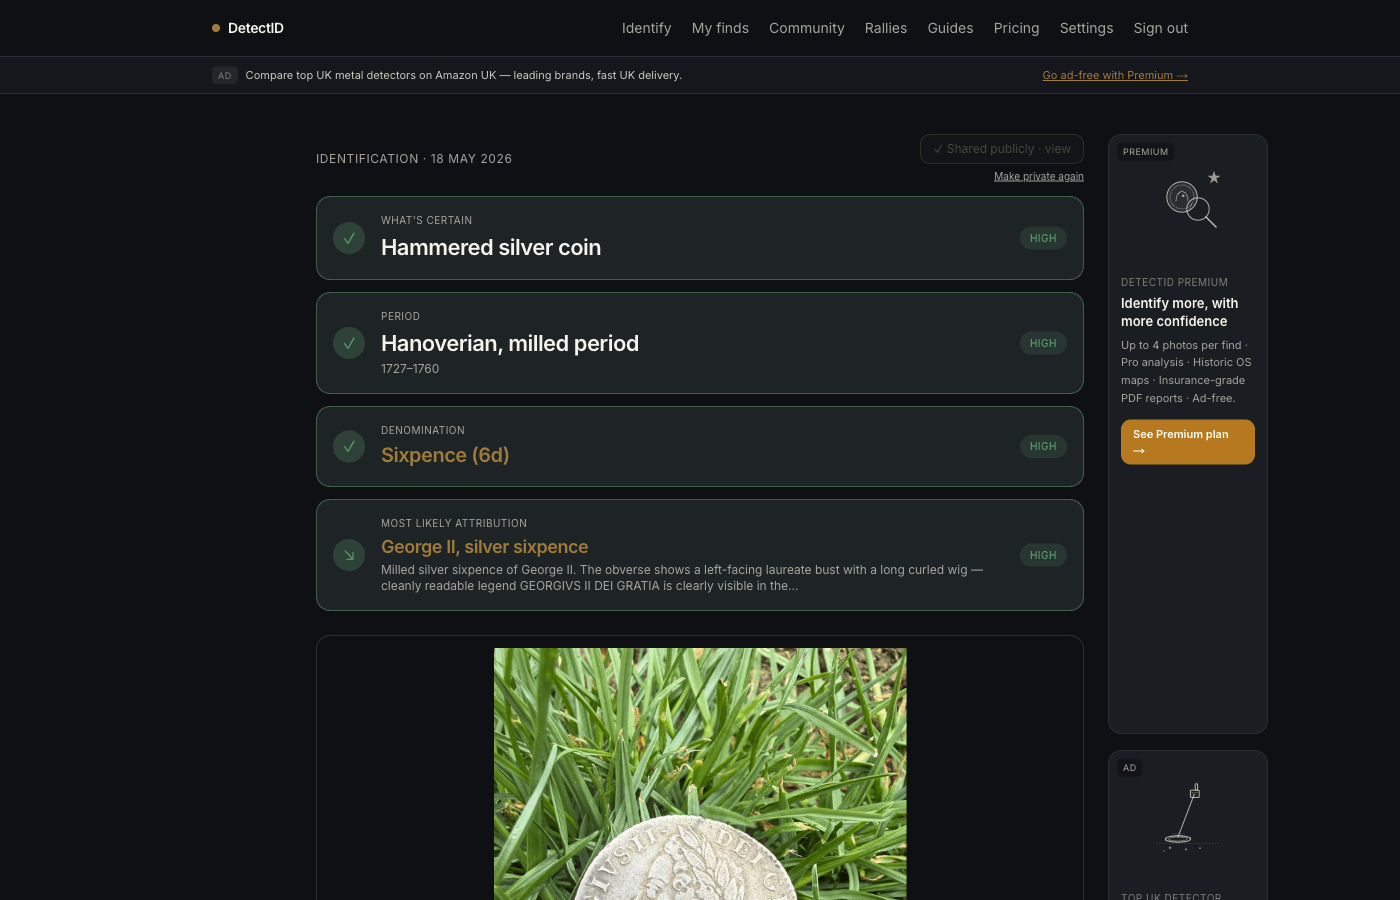Click the arrow icon beside George II attribution
The height and width of the screenshot is (900, 1400).
pos(349,555)
